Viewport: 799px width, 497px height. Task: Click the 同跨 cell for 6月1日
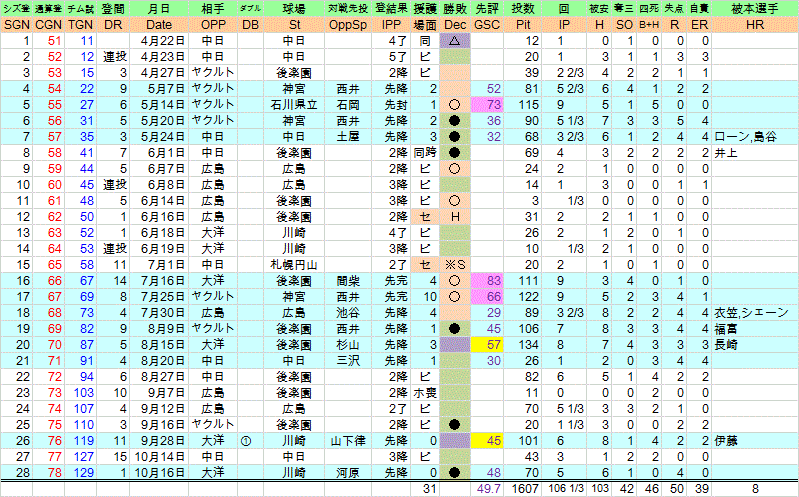tap(425, 152)
